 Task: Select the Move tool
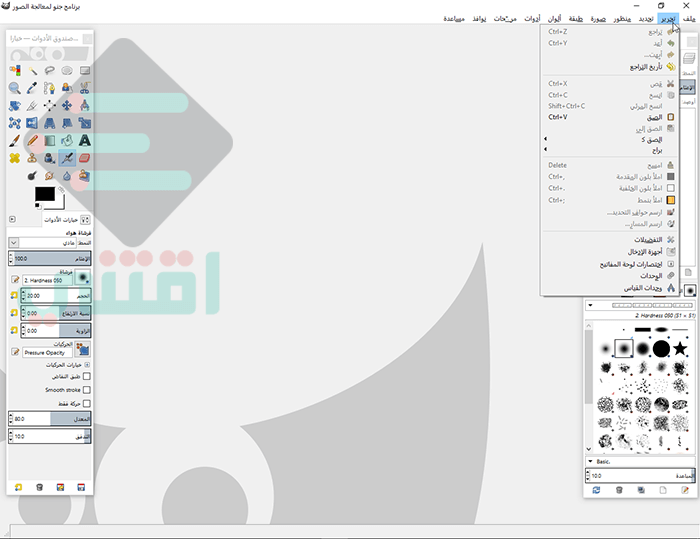pos(67,105)
